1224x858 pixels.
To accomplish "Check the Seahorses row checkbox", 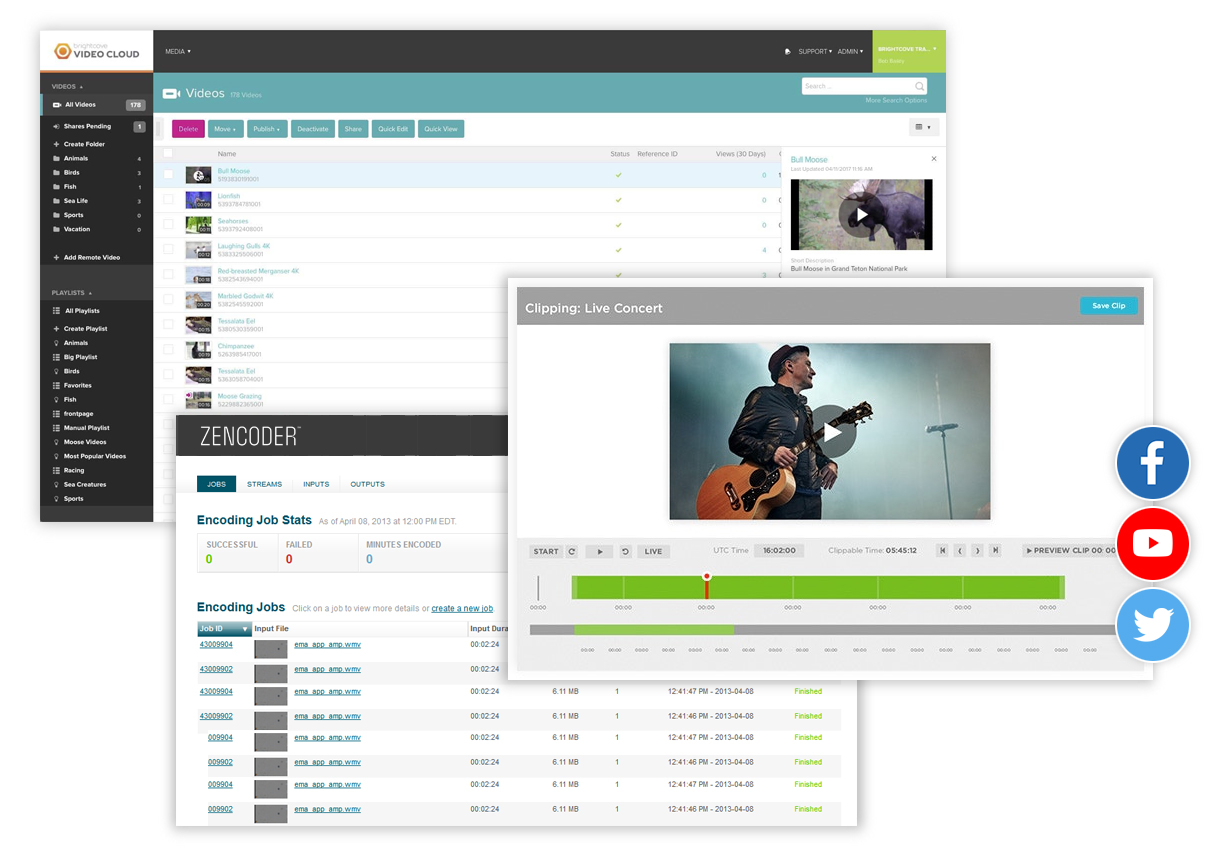I will (x=168, y=224).
